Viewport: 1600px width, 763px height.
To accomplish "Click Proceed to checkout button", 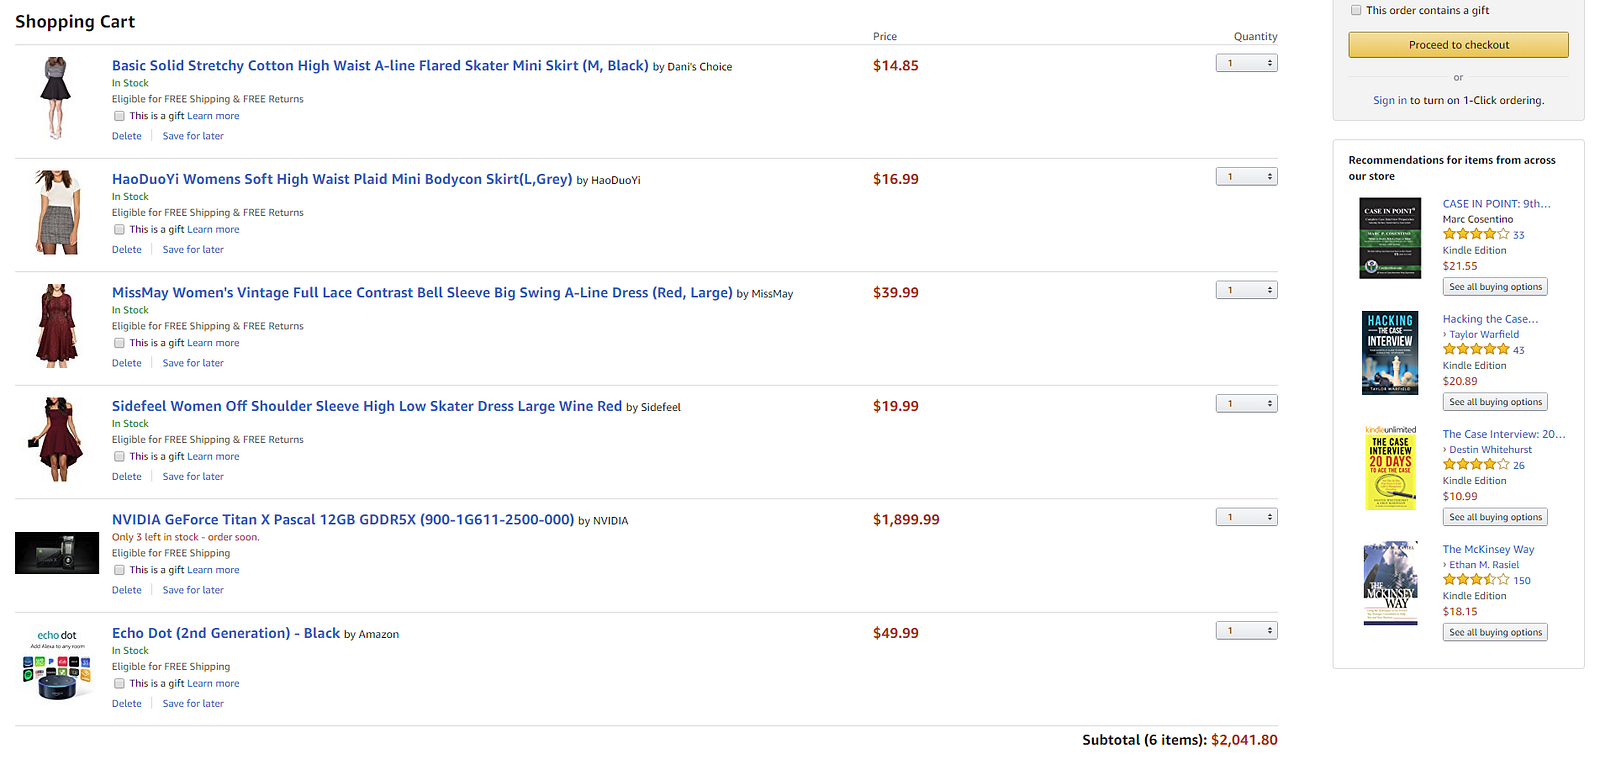I will point(1458,45).
